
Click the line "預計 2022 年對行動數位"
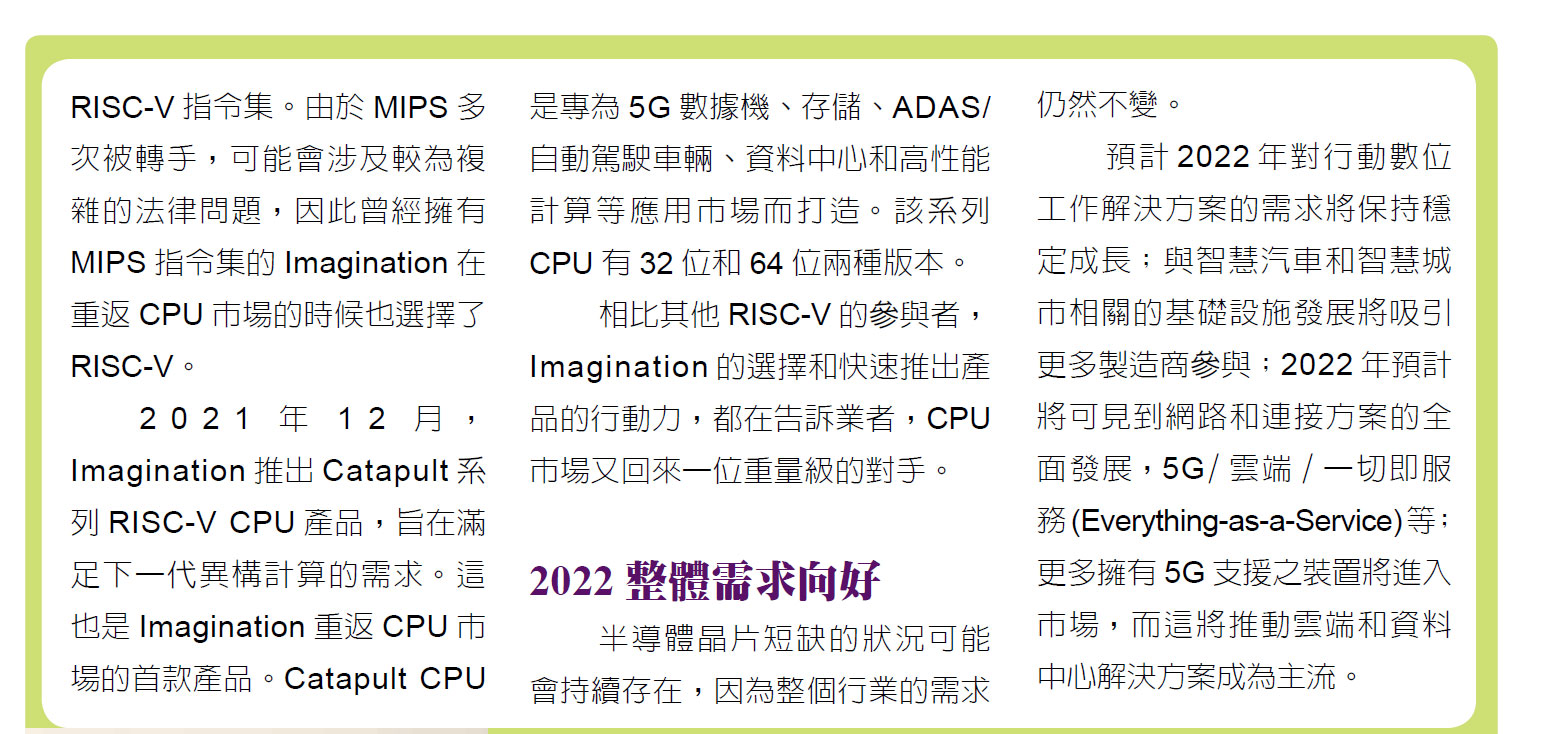point(1278,157)
